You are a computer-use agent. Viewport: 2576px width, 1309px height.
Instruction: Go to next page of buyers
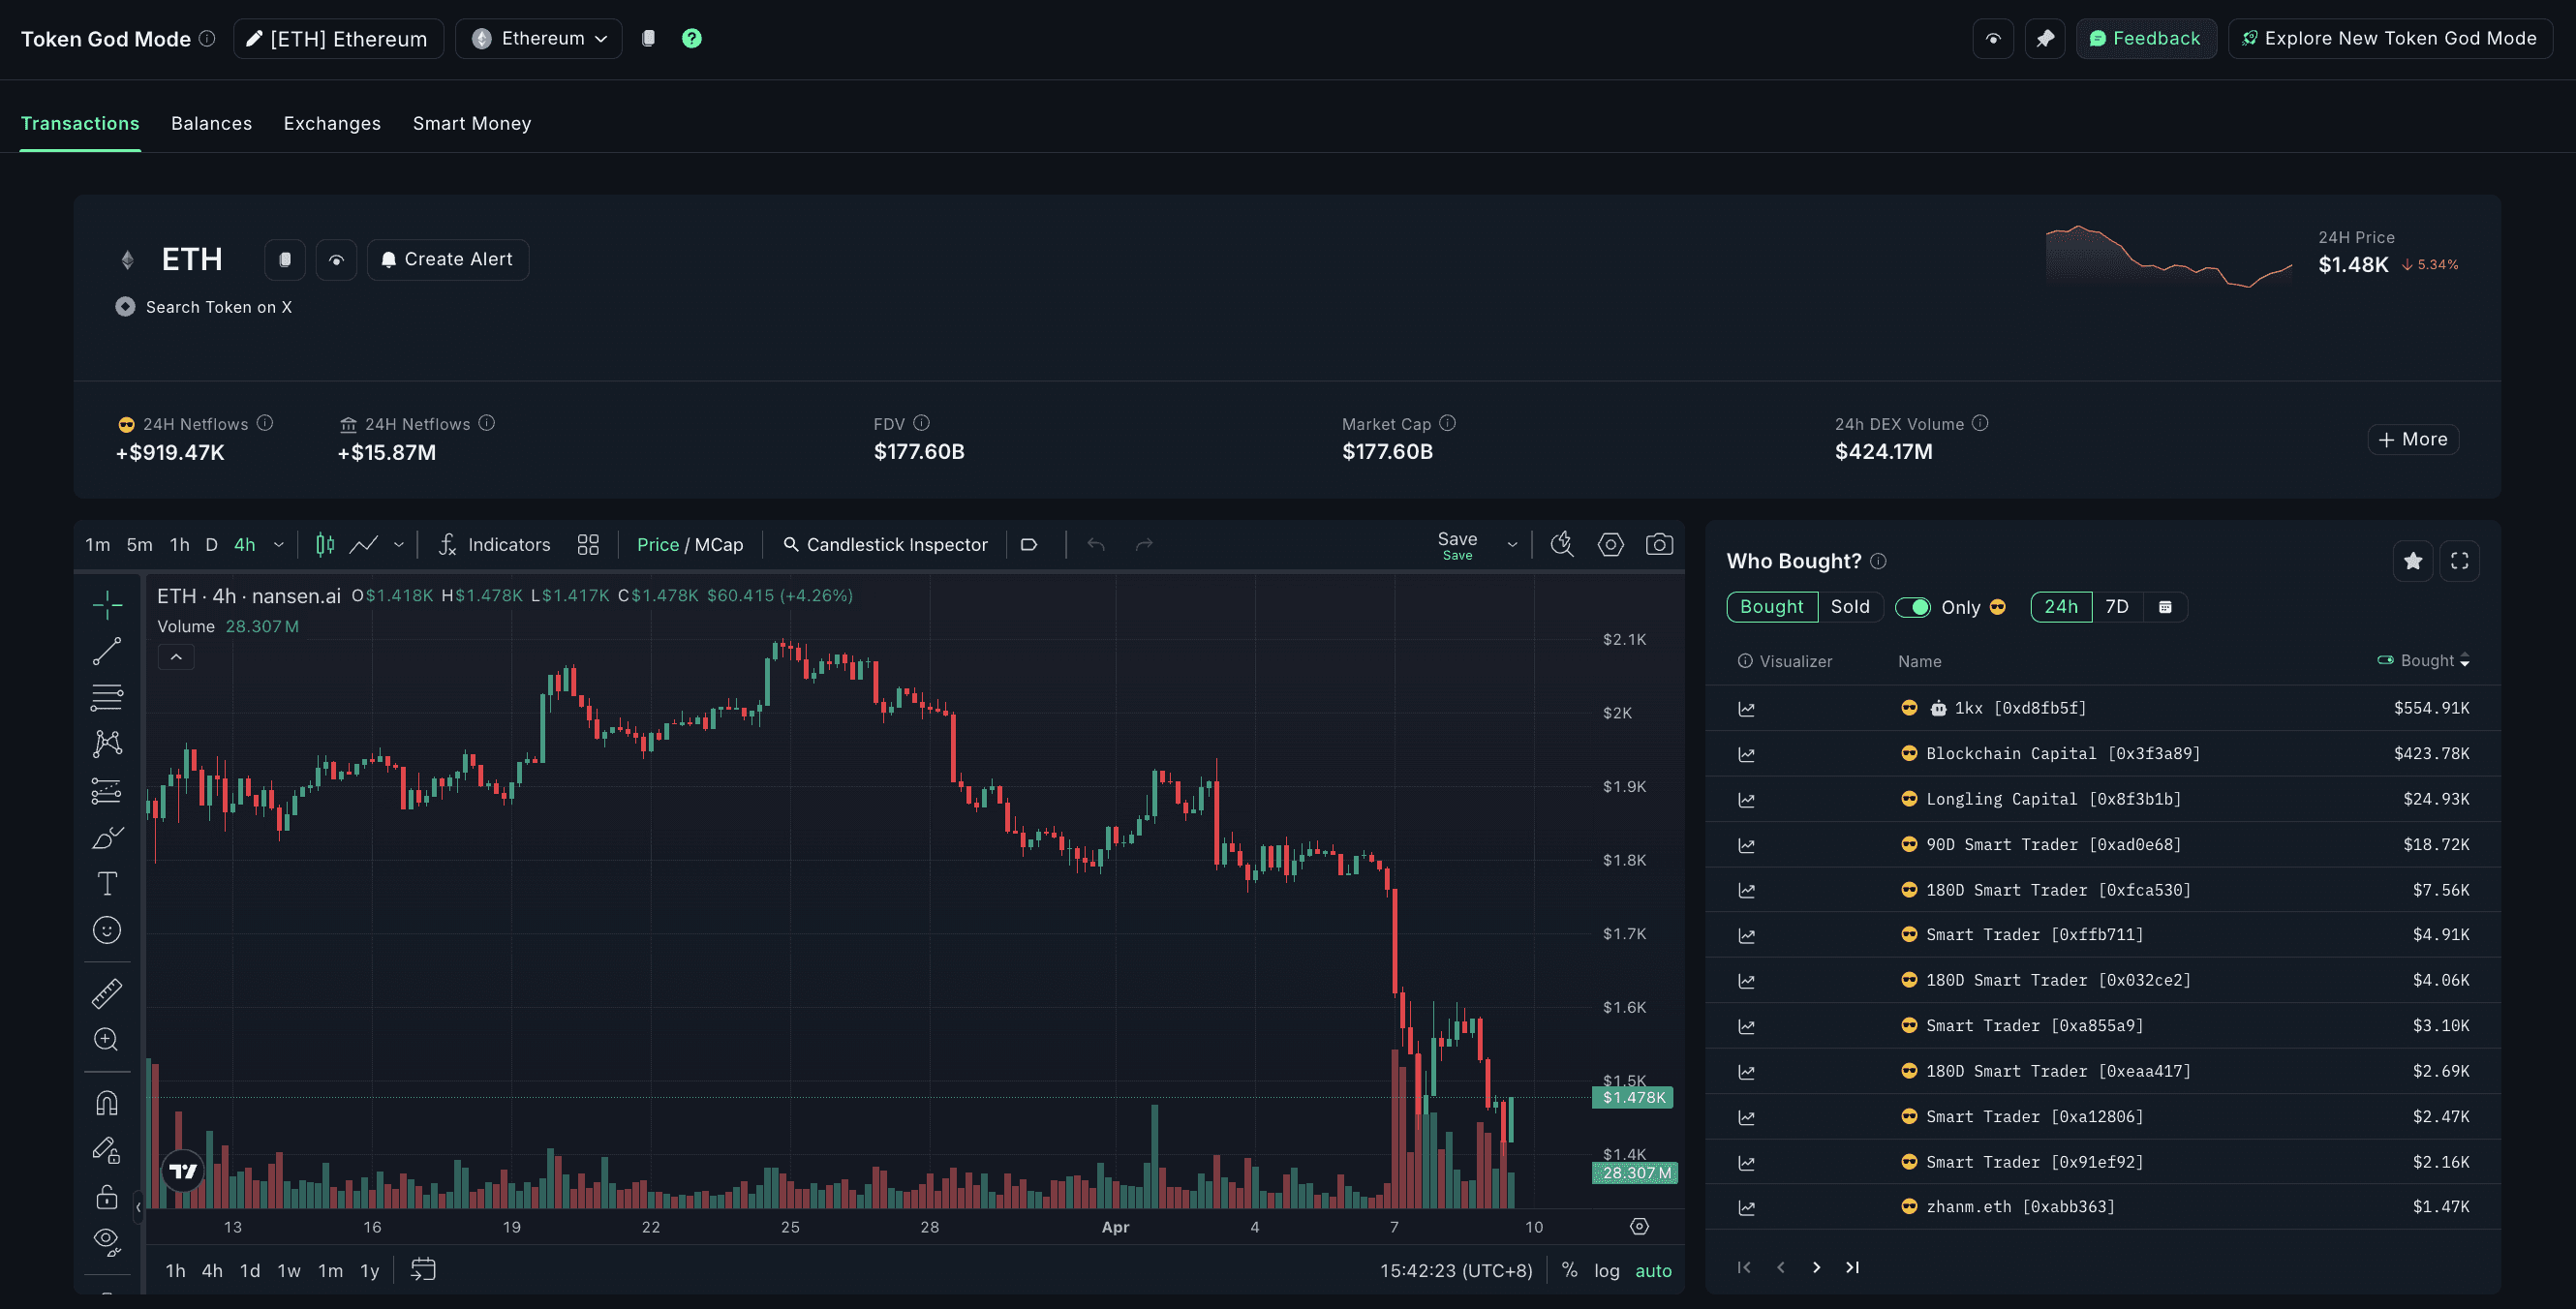[x=1816, y=1267]
